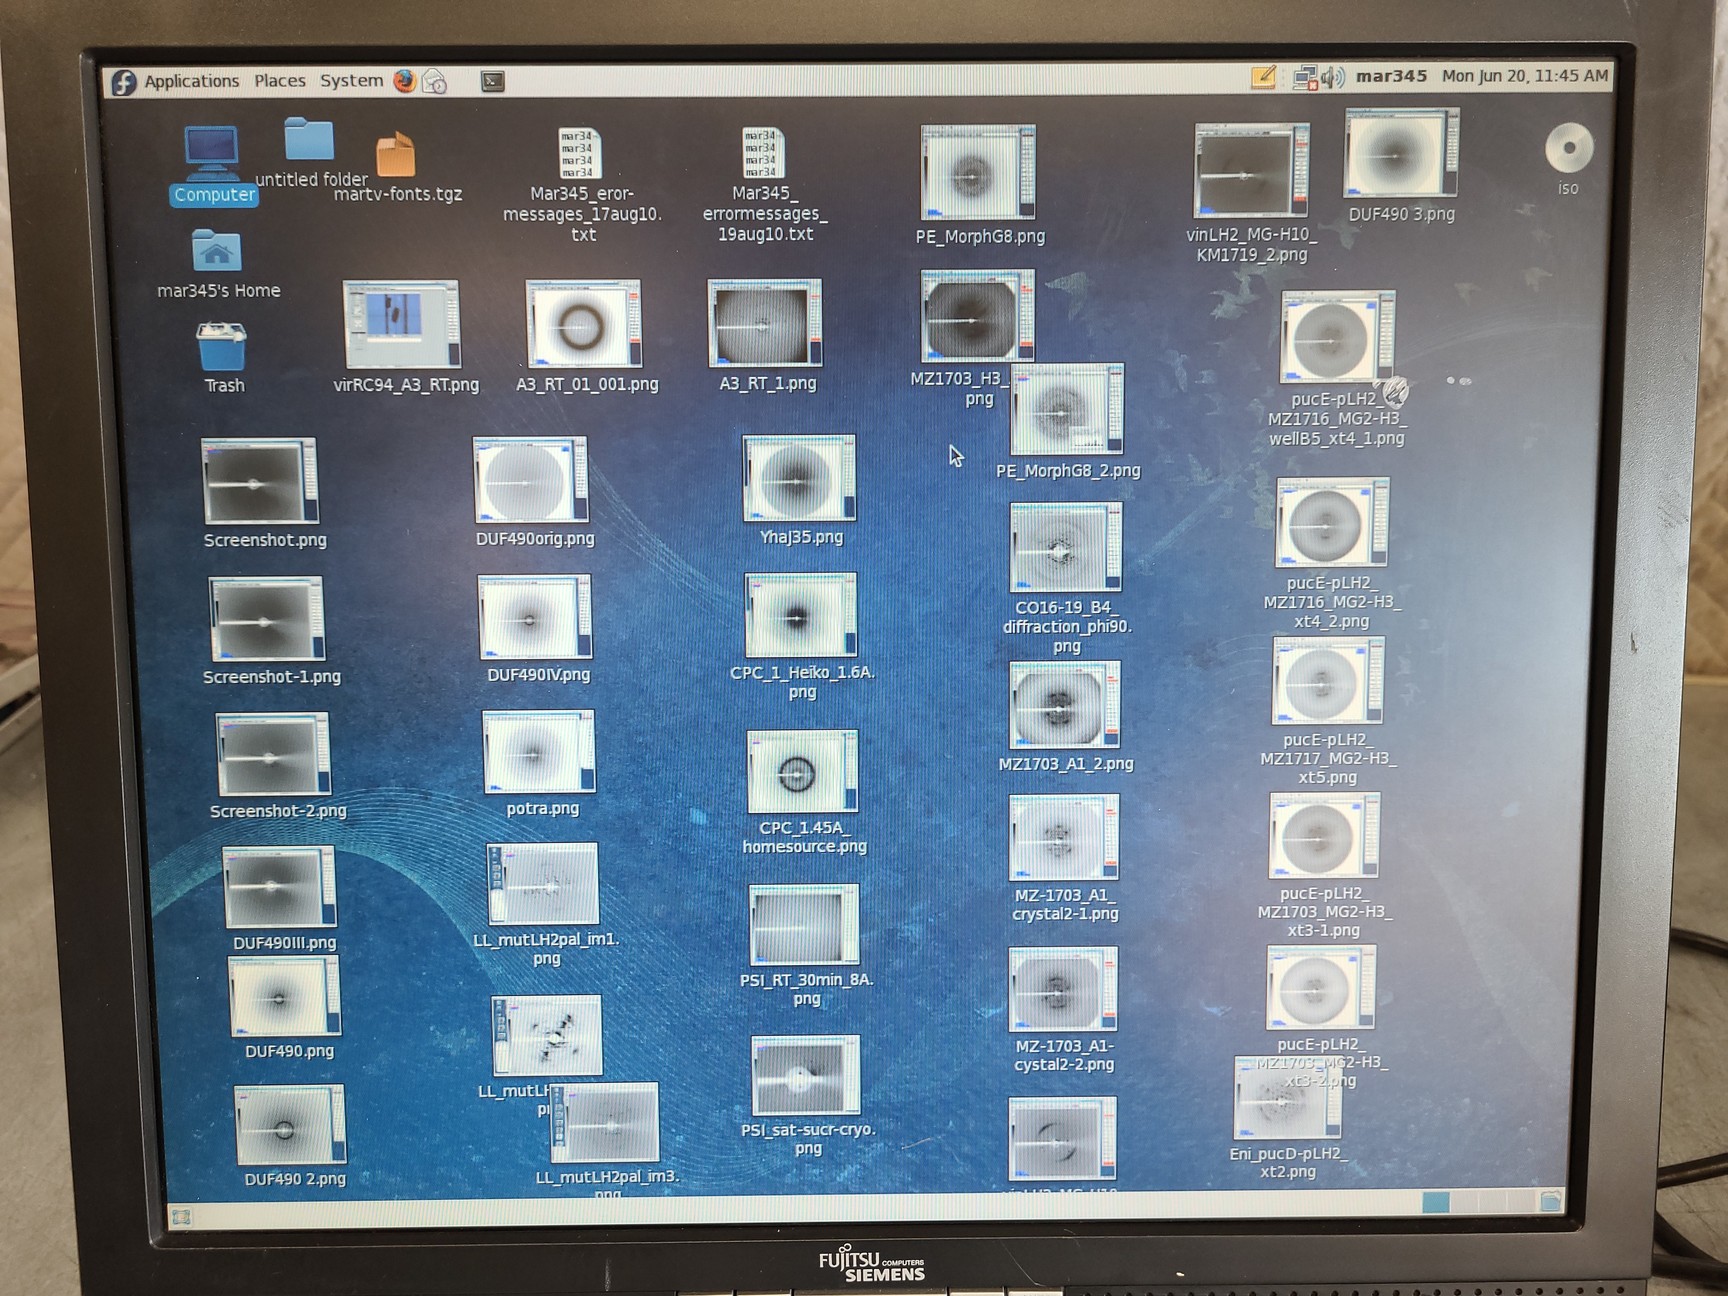The height and width of the screenshot is (1296, 1728).
Task: Click the network connection icon
Action: click(x=1304, y=77)
